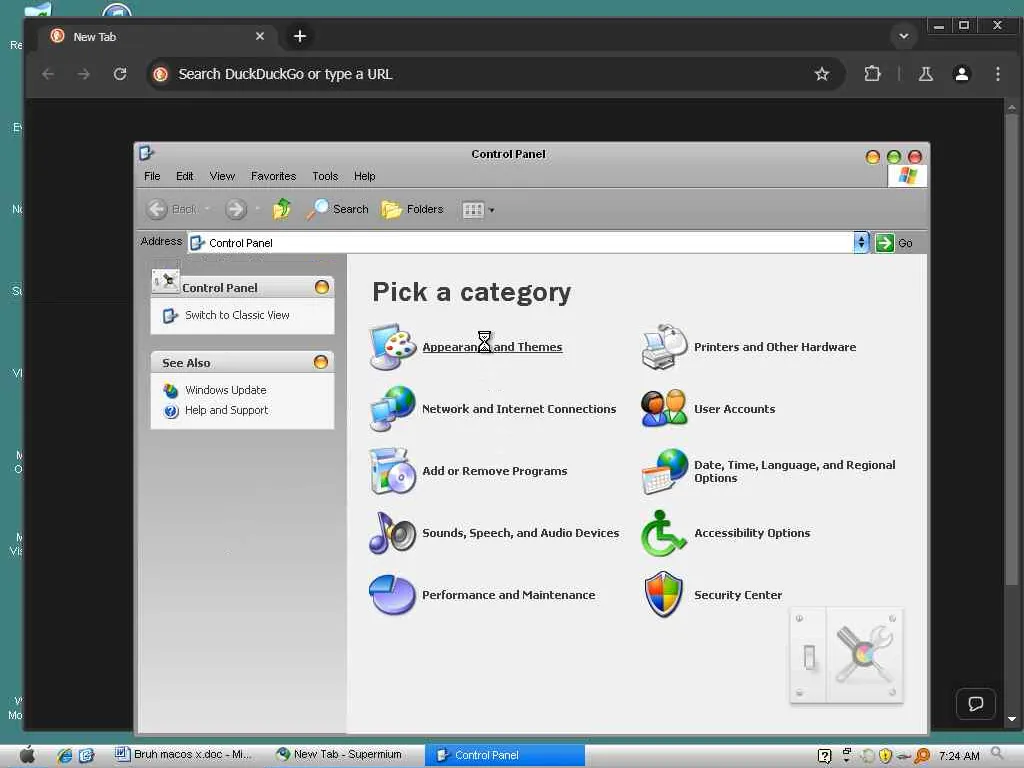Viewport: 1024px width, 768px height.
Task: Open the browser tab search chevron
Action: [x=904, y=36]
